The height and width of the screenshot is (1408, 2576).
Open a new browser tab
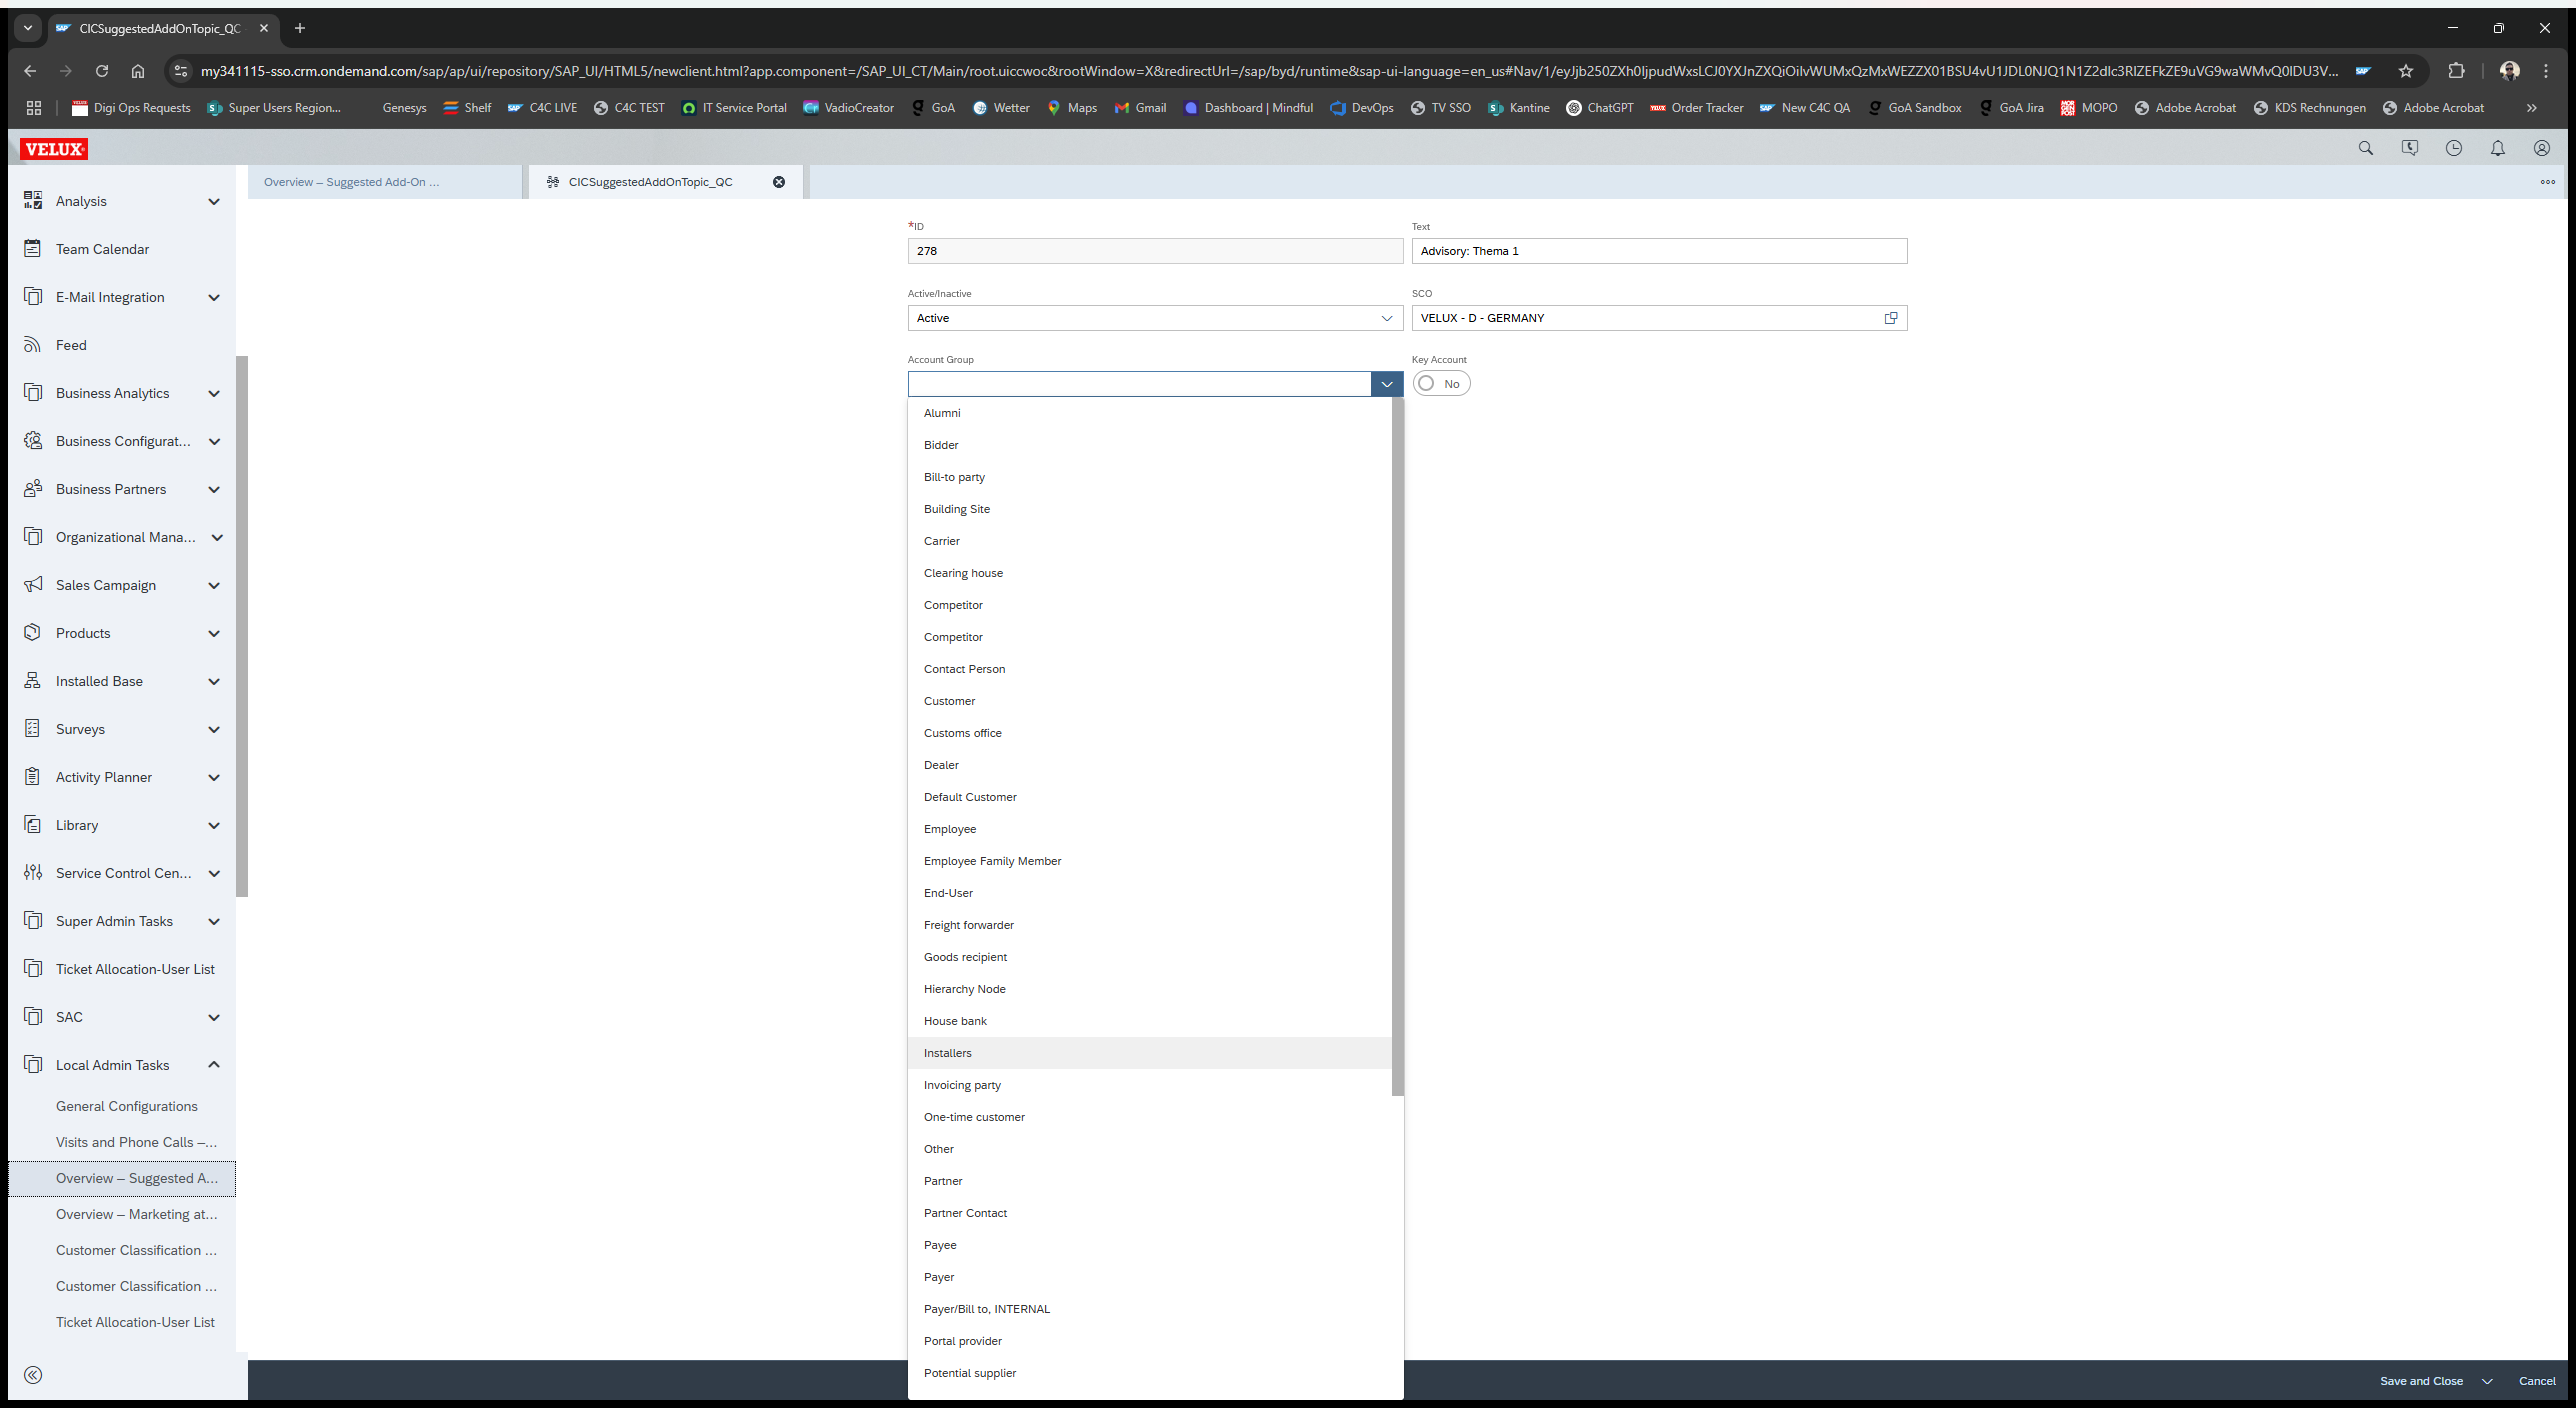click(x=300, y=28)
